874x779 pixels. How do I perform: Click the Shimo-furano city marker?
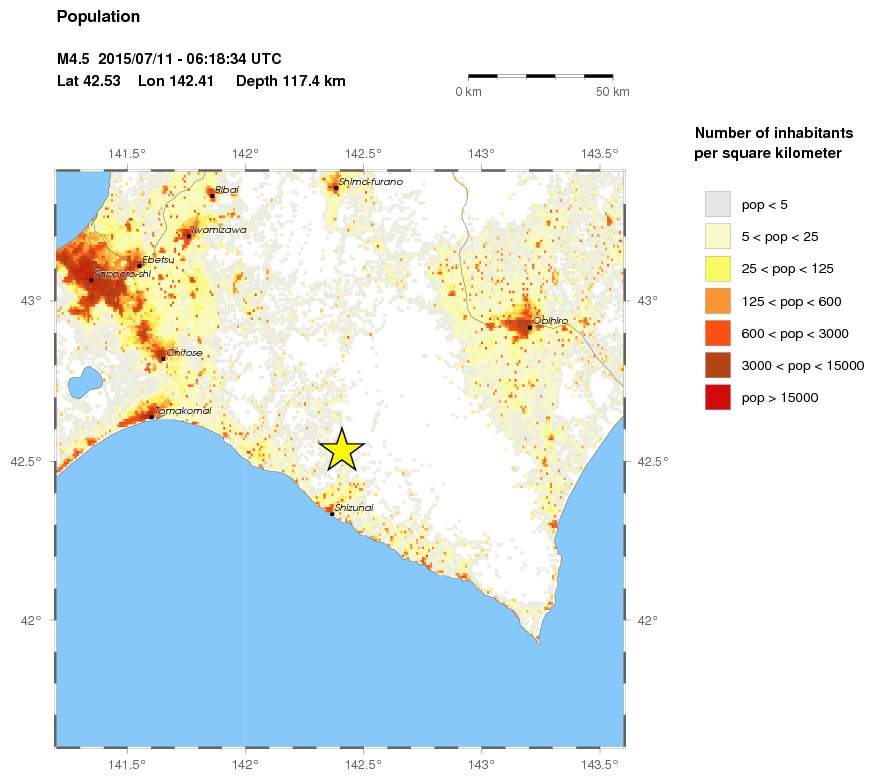(x=336, y=188)
